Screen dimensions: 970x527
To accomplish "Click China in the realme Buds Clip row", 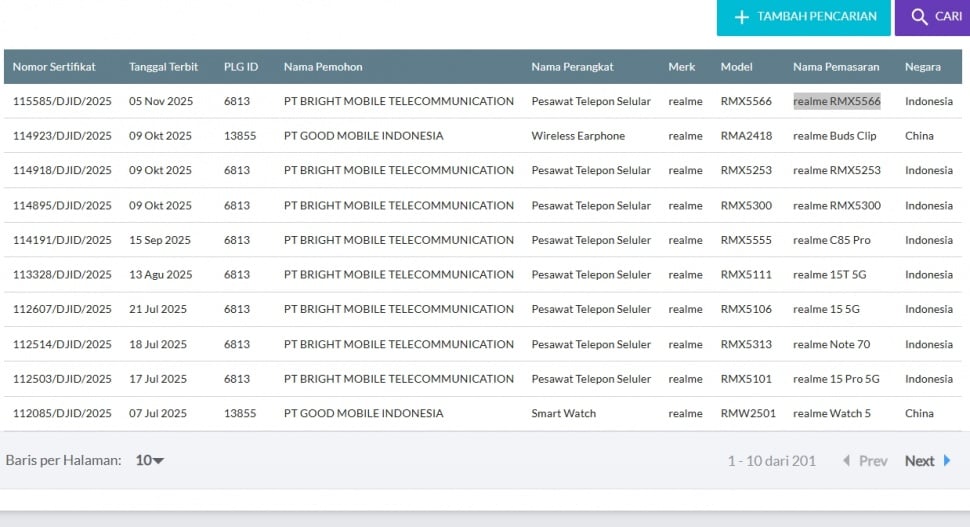I will (919, 135).
